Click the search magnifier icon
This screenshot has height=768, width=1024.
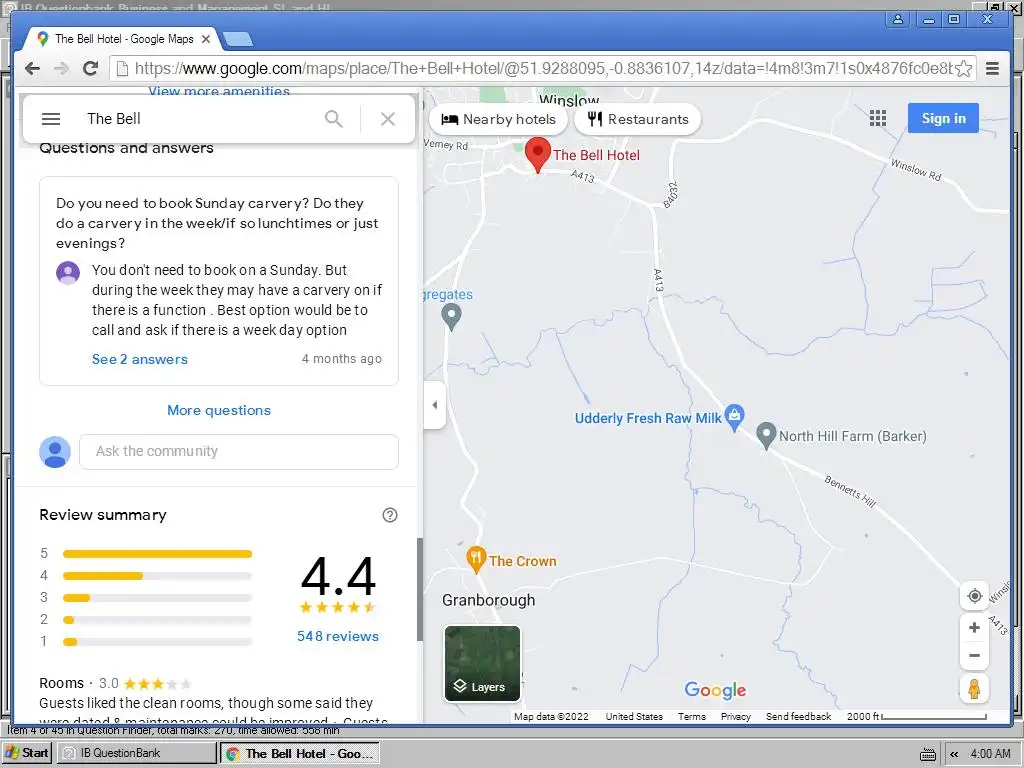point(334,119)
